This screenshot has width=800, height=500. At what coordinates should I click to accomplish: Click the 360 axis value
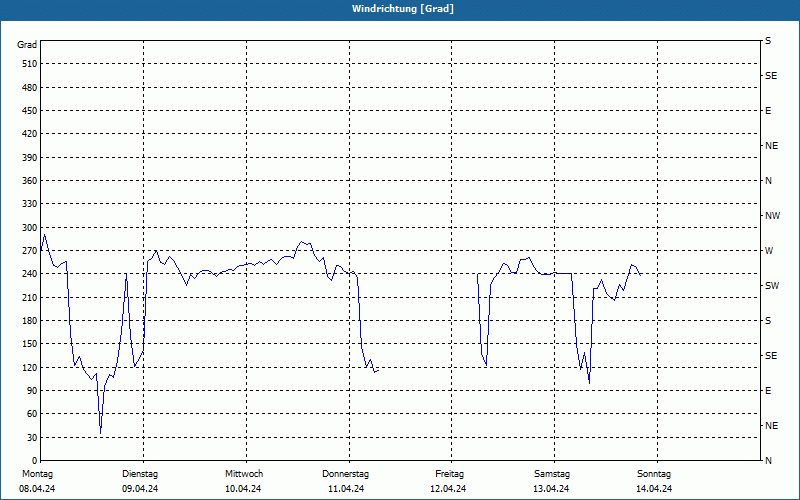29,181
